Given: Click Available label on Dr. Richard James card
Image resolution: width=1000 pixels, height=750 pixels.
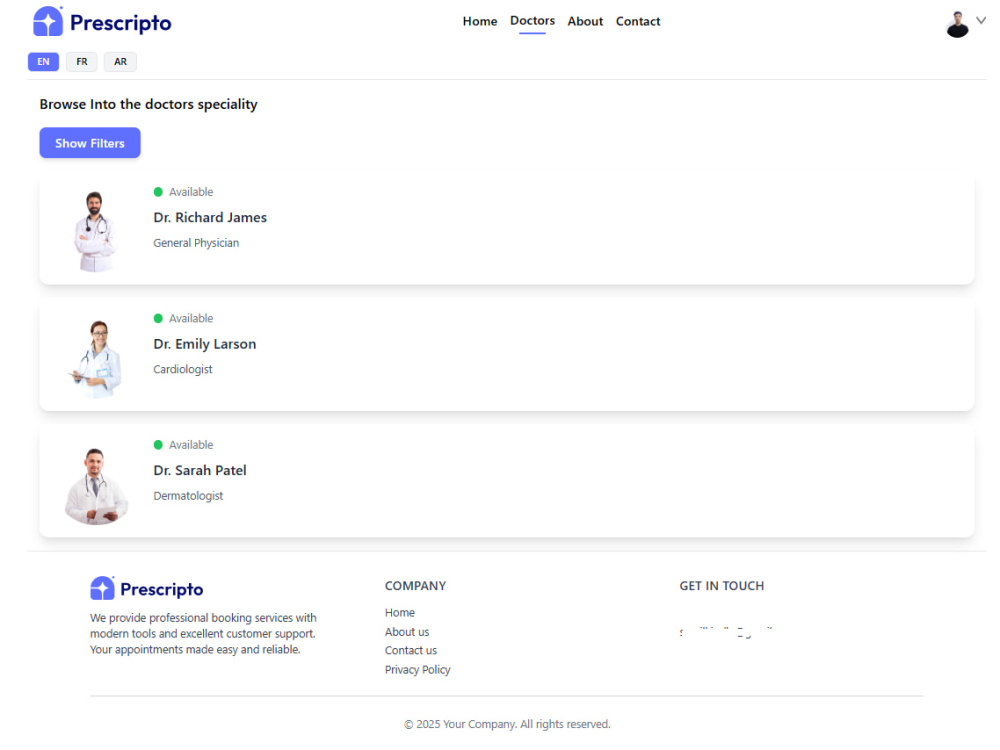Looking at the screenshot, I should click(191, 192).
